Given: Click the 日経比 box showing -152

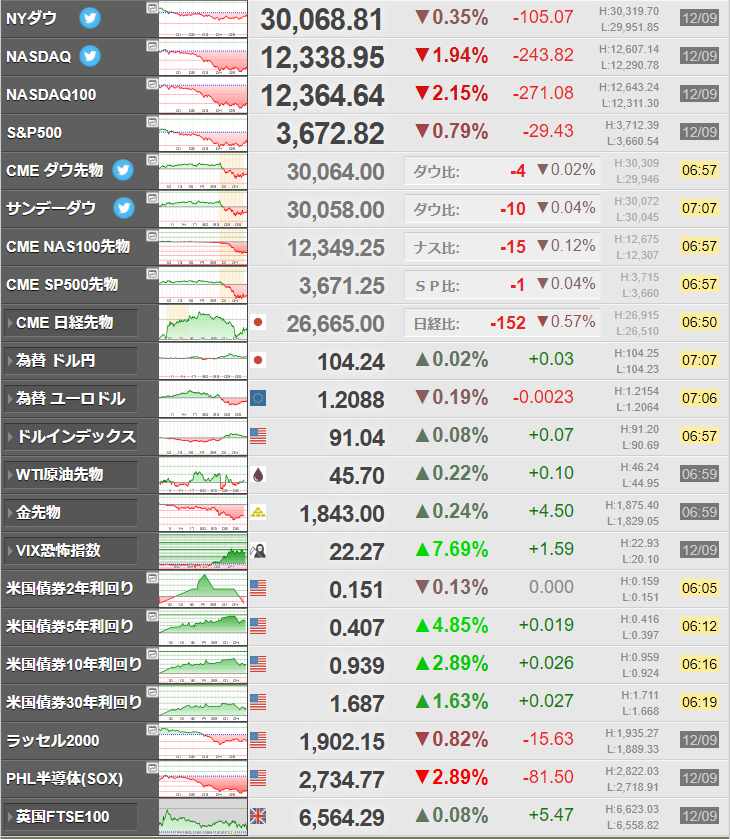Looking at the screenshot, I should pos(502,323).
